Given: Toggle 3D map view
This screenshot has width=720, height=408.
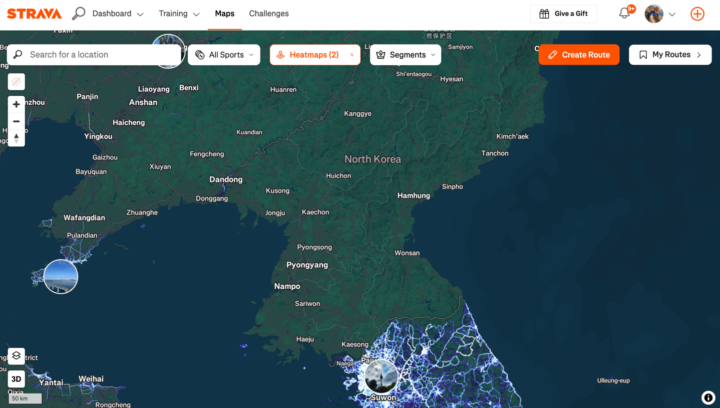Looking at the screenshot, I should pos(16,379).
